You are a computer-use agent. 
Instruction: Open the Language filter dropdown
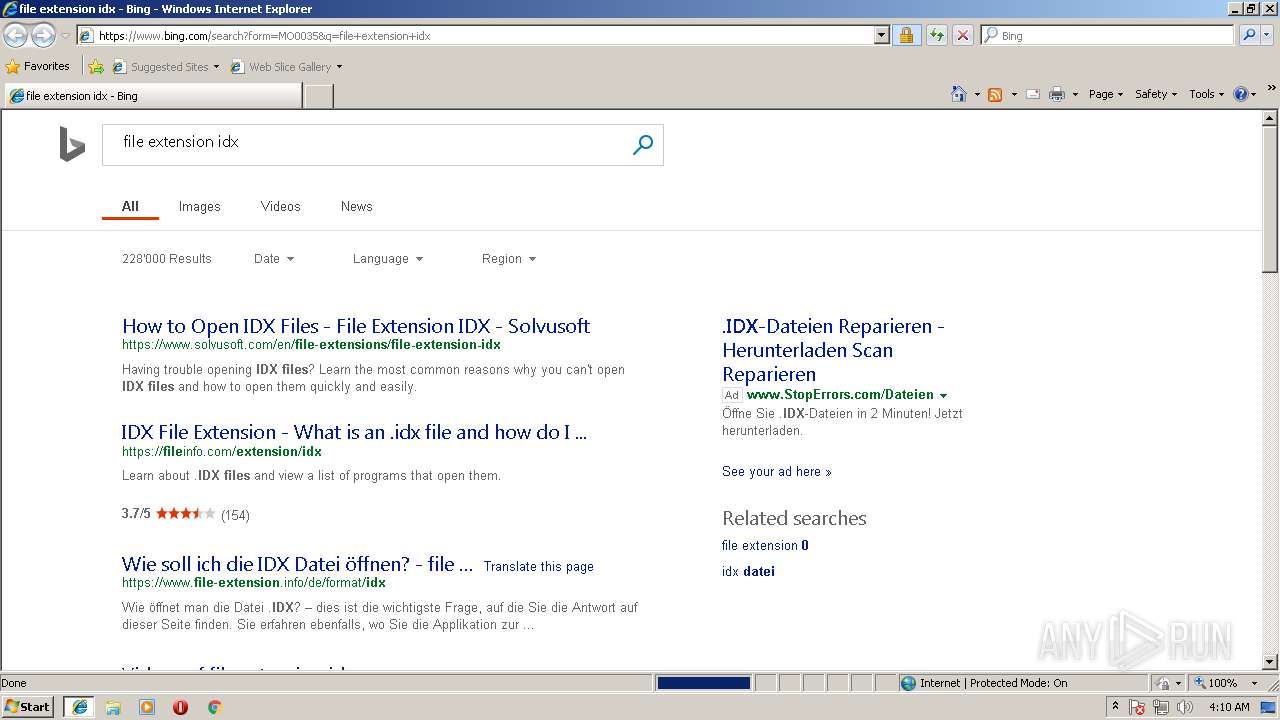coord(388,259)
